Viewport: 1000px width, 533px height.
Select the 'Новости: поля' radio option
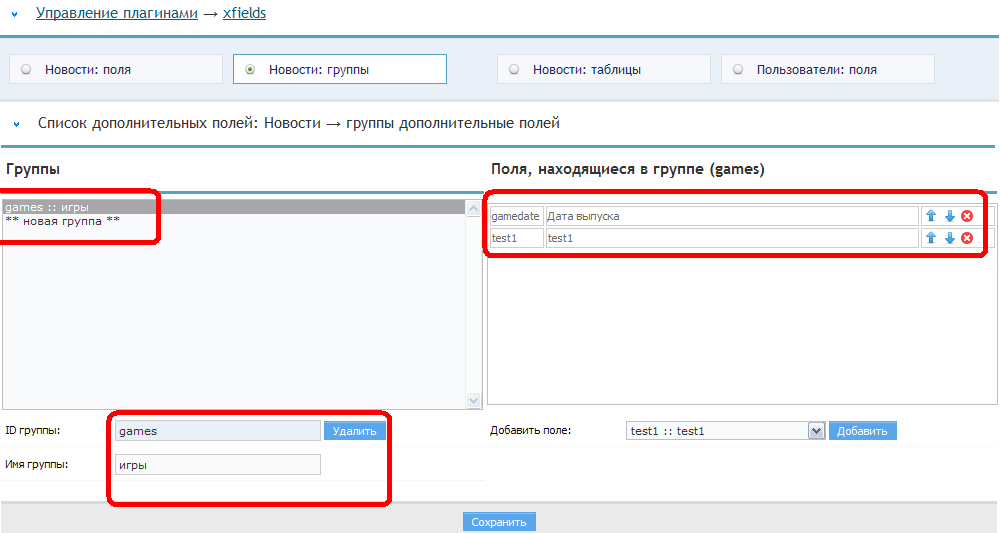pyautogui.click(x=26, y=70)
